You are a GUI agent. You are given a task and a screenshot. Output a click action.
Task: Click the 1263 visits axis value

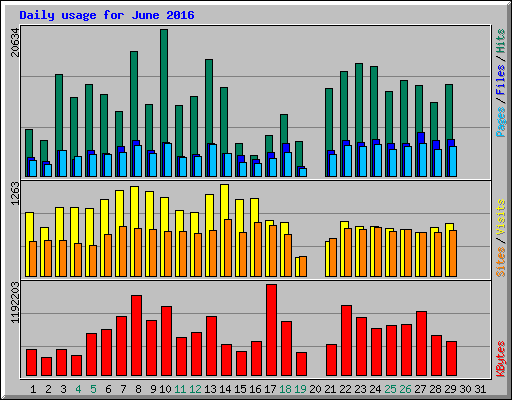click(15, 193)
